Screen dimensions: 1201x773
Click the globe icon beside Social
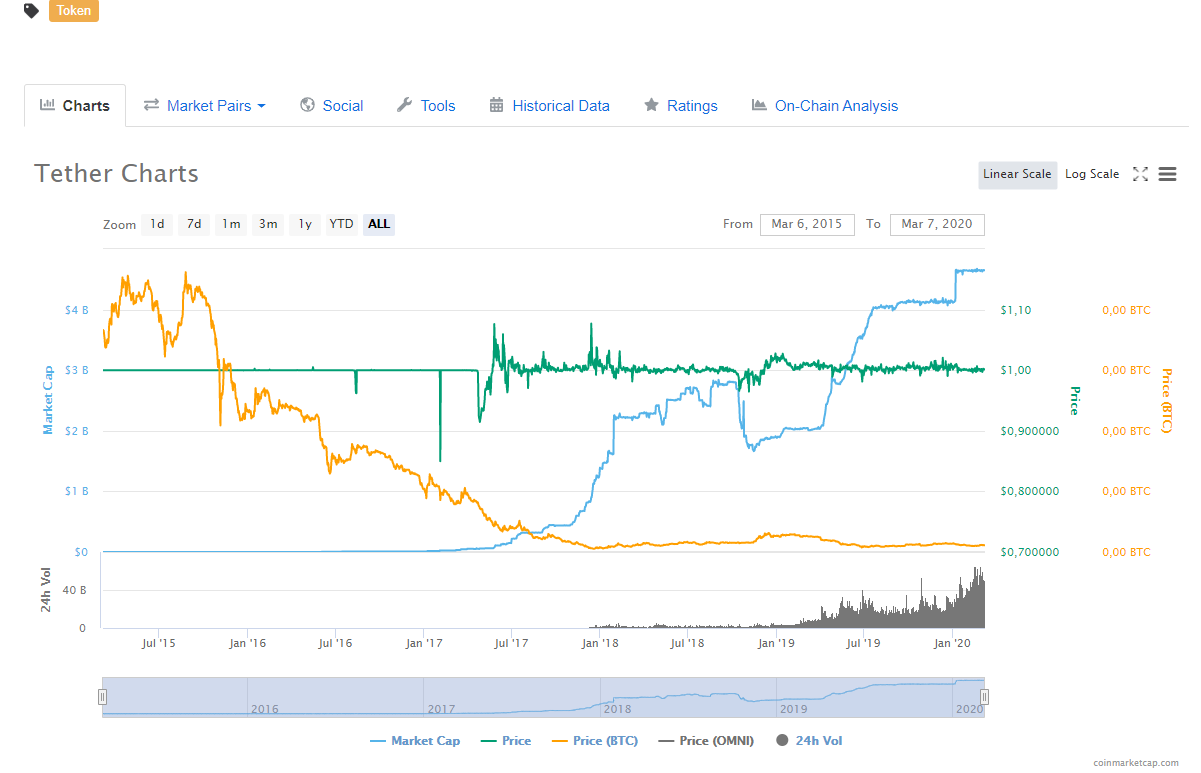pyautogui.click(x=307, y=105)
